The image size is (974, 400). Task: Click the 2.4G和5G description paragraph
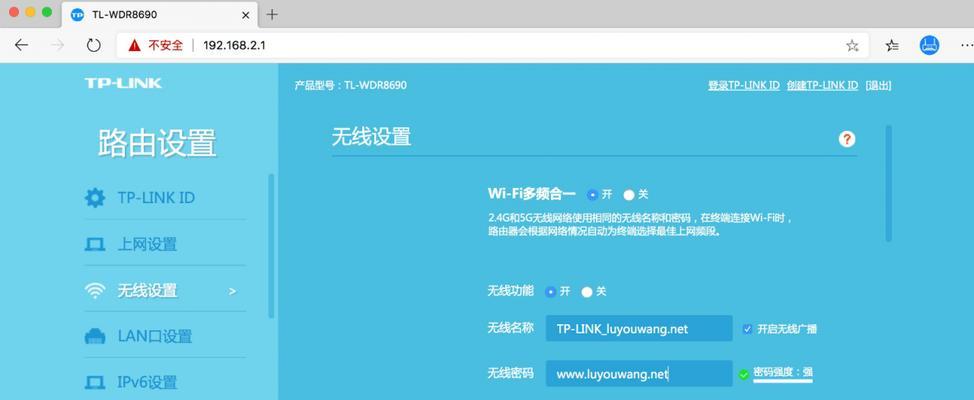(x=640, y=225)
